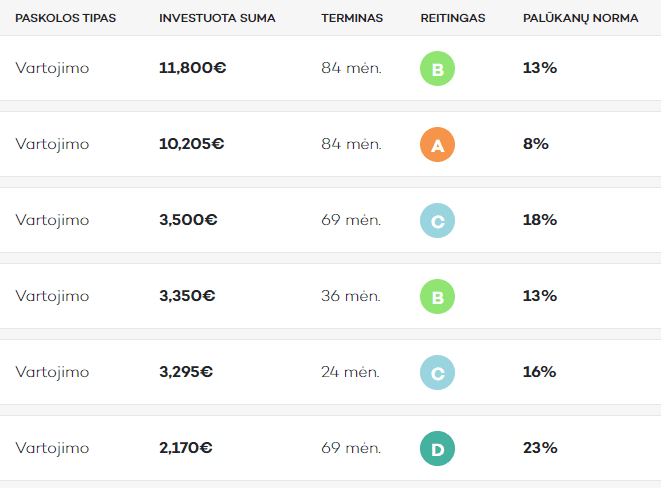Viewport: 661px width, 488px height.
Task: Sort by the Palūkanų Norma column header
Action: click(x=580, y=18)
